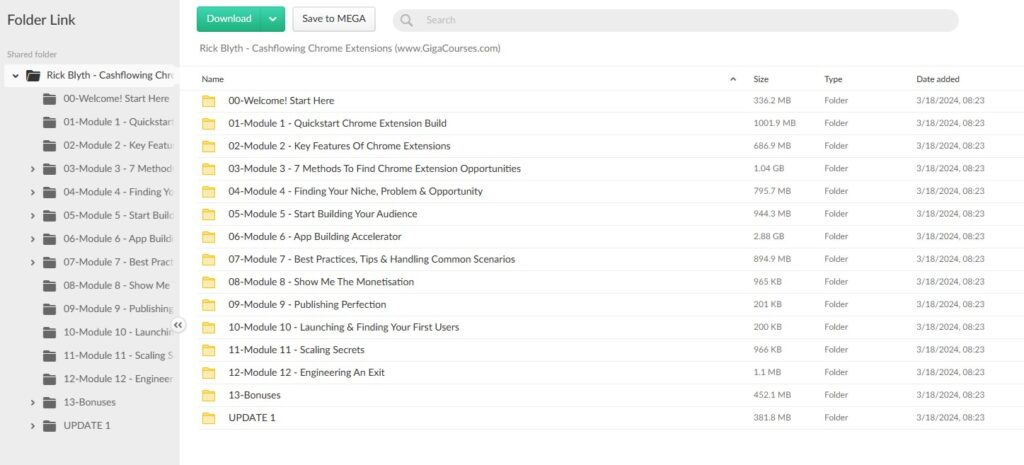Click the search magnifier icon

click(406, 20)
